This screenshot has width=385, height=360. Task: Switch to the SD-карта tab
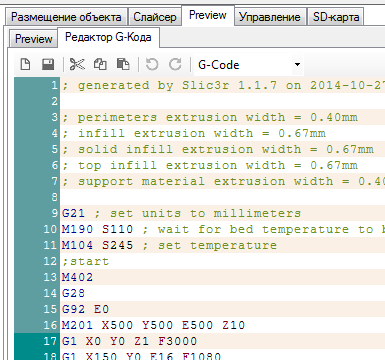tap(336, 17)
